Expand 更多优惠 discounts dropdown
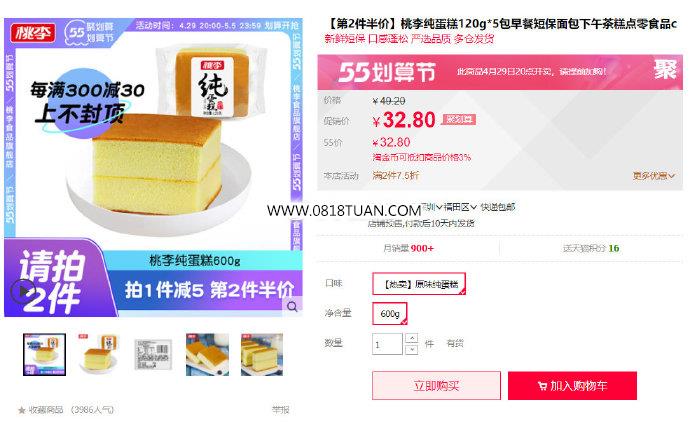 [x=653, y=176]
